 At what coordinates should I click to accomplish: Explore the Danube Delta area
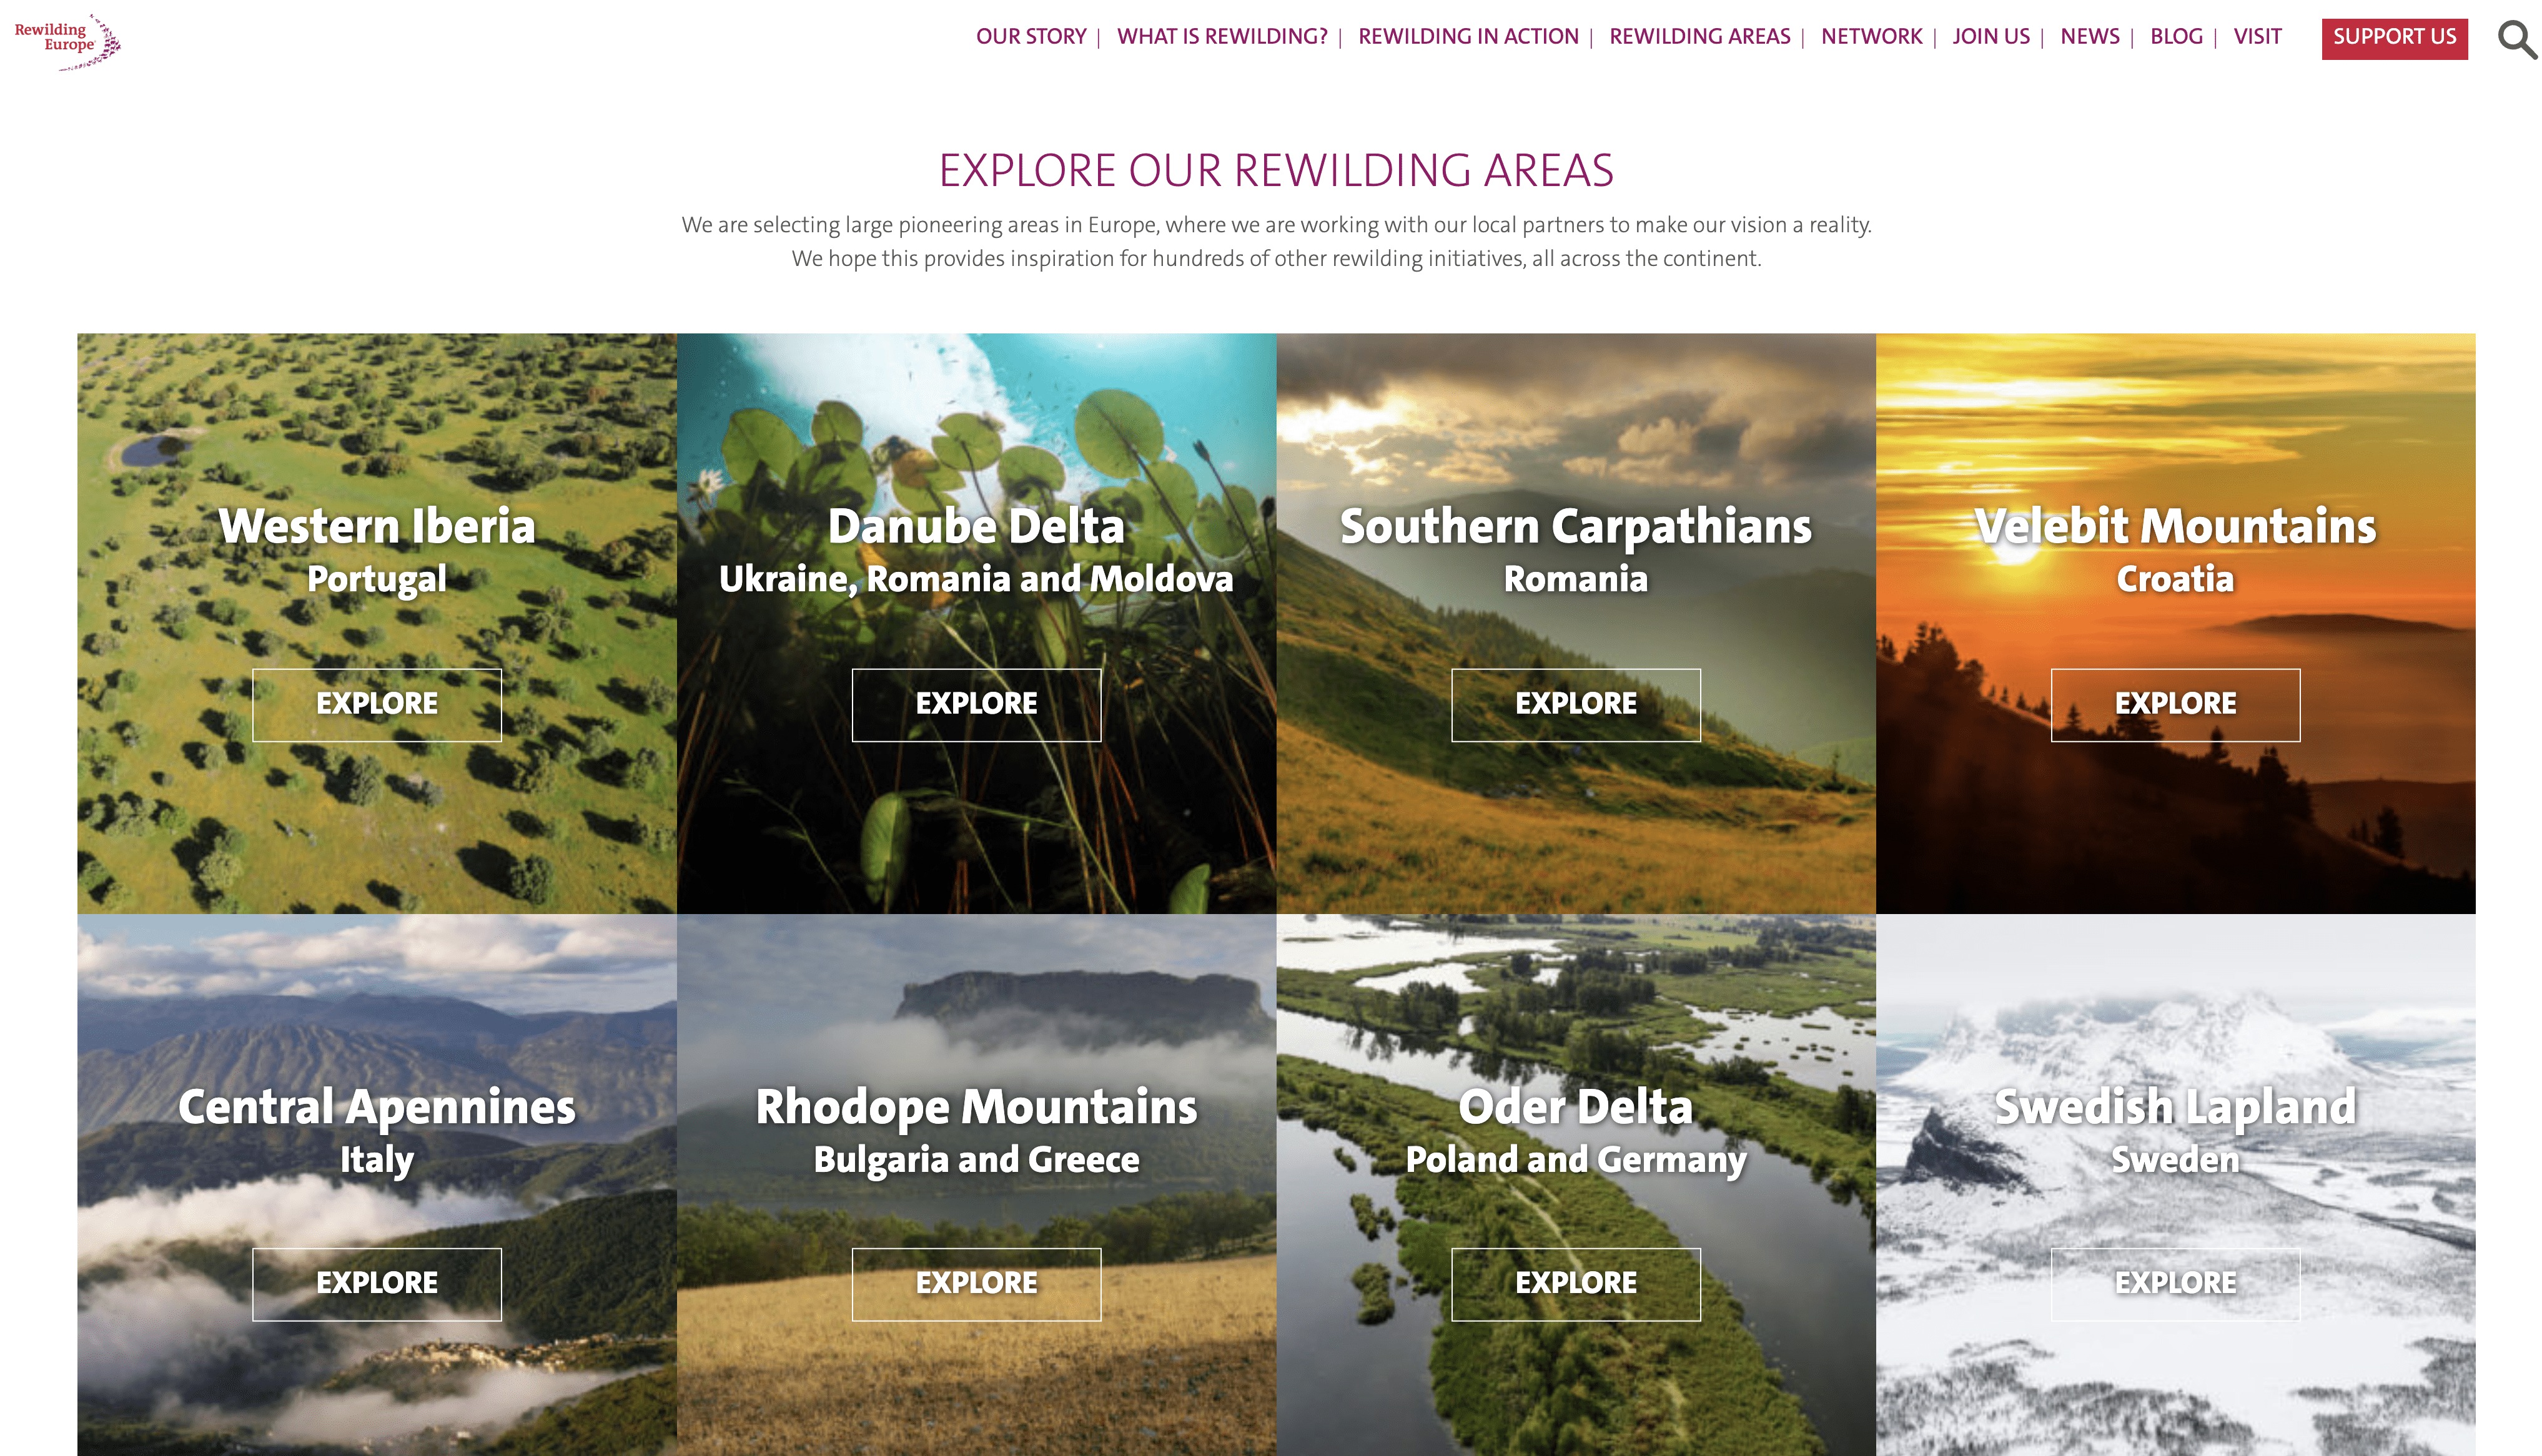976,704
